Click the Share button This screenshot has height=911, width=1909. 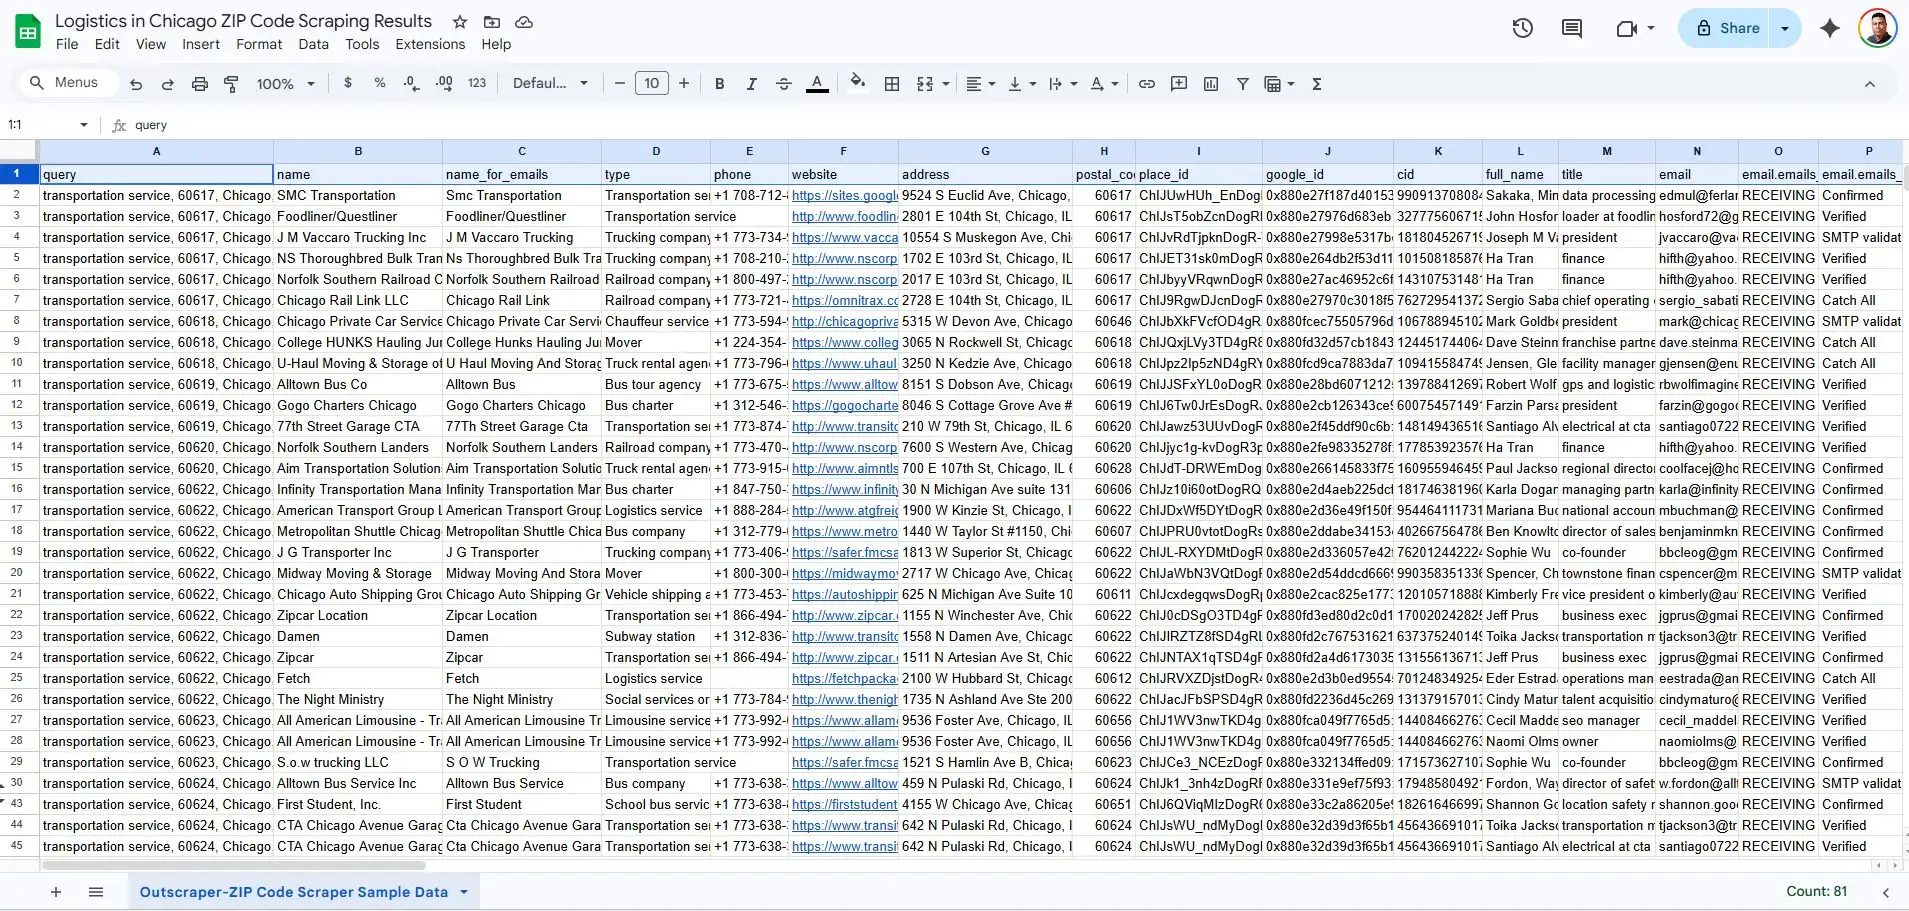tap(1728, 28)
